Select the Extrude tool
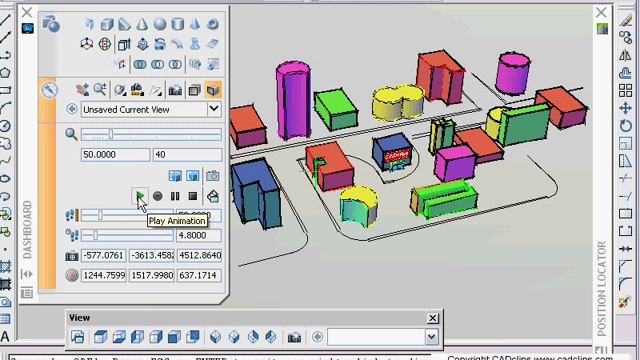The image size is (640, 360). [x=124, y=44]
